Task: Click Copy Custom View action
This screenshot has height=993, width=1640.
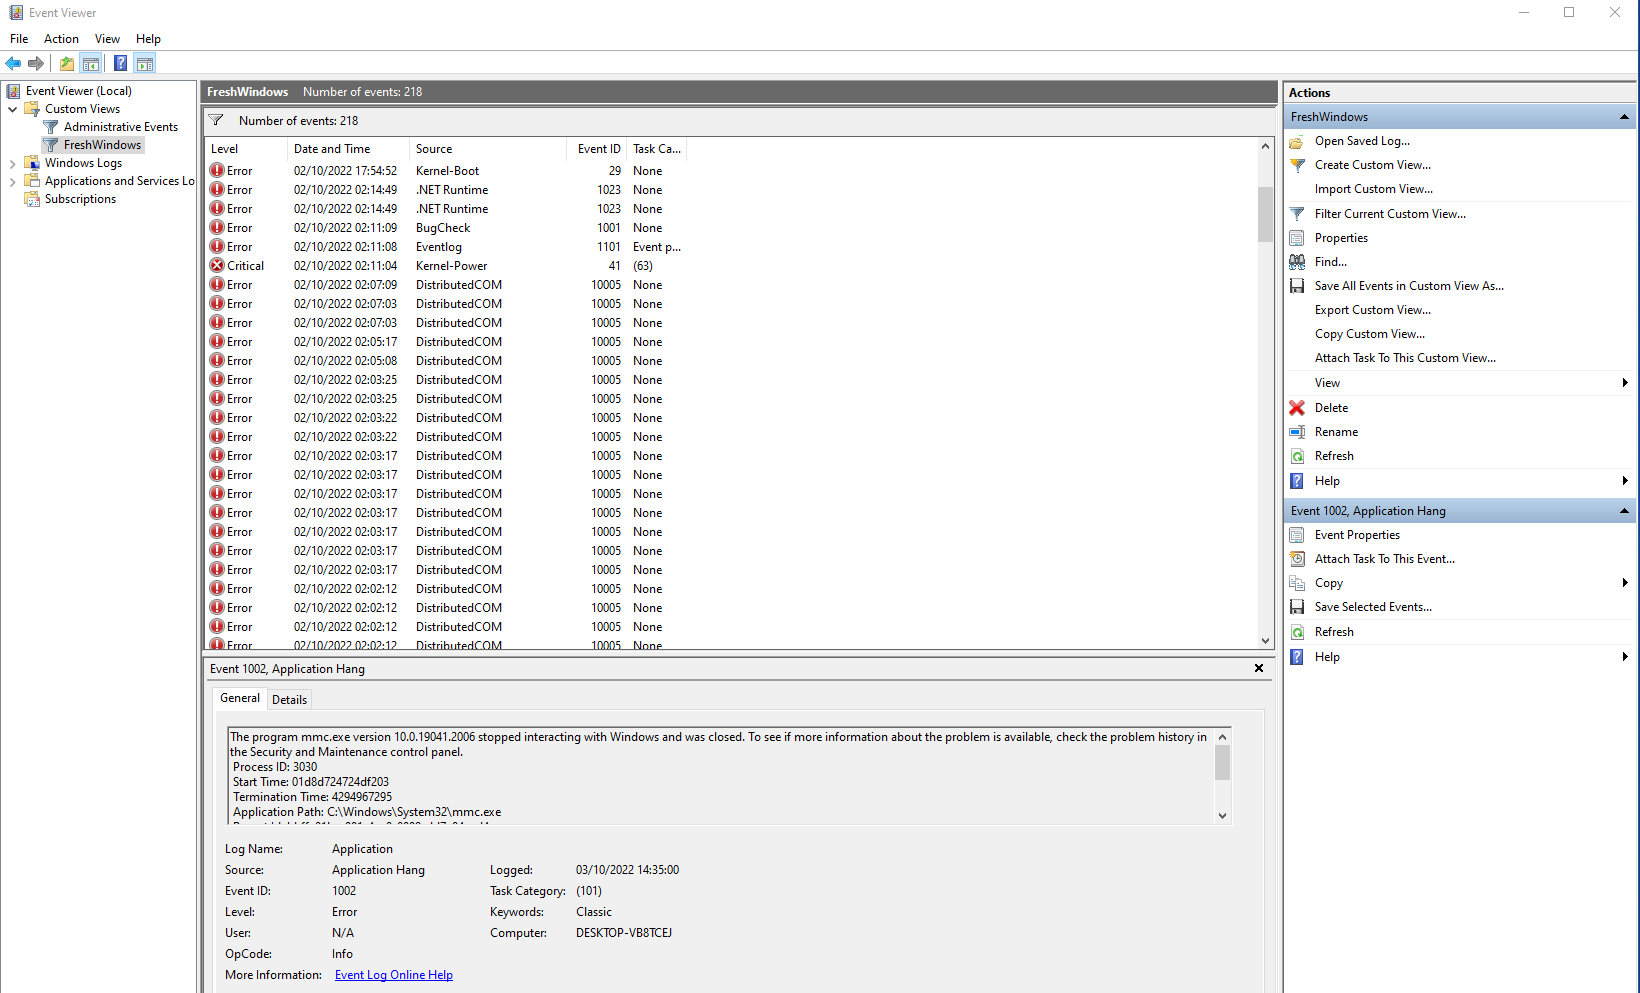Action: [1370, 334]
